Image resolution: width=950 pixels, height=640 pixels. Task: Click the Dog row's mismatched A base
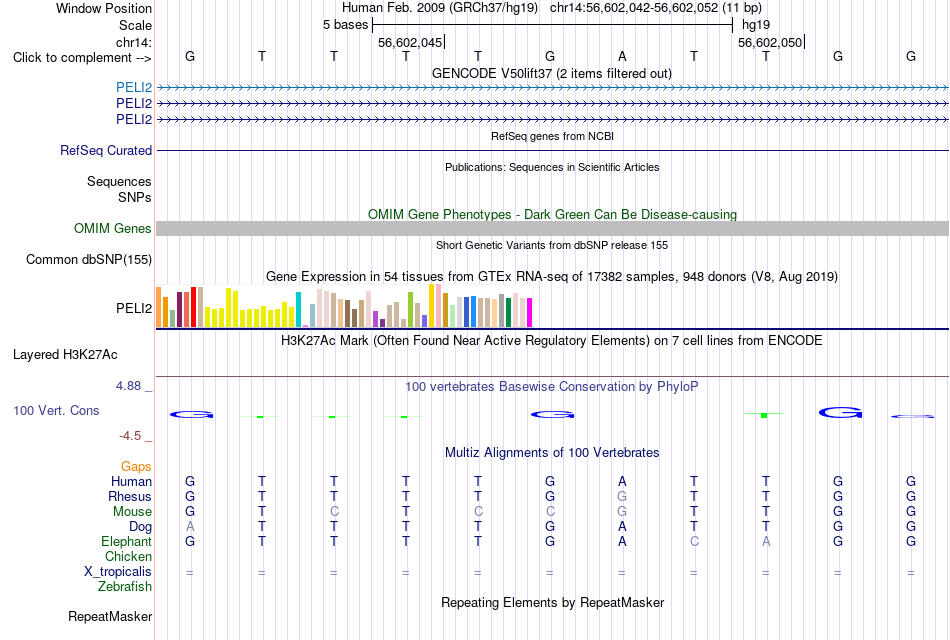tap(190, 527)
